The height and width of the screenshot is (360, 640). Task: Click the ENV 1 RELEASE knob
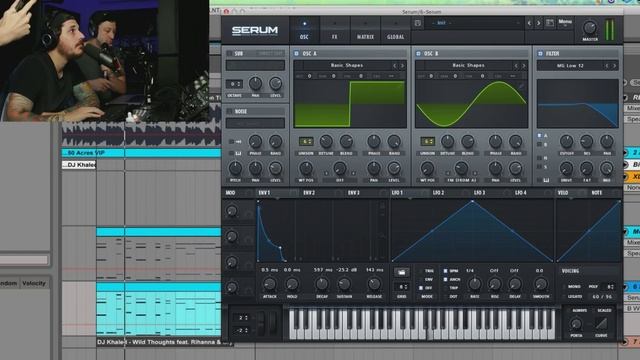point(374,284)
